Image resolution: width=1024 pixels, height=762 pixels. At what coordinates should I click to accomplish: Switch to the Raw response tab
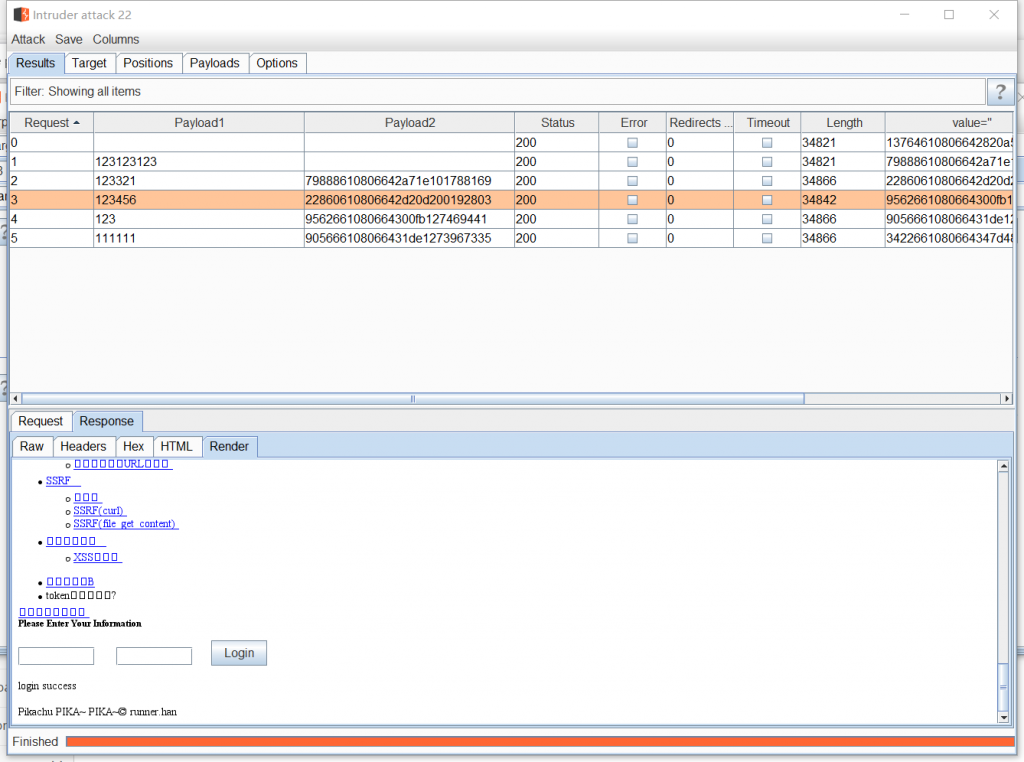[x=32, y=446]
